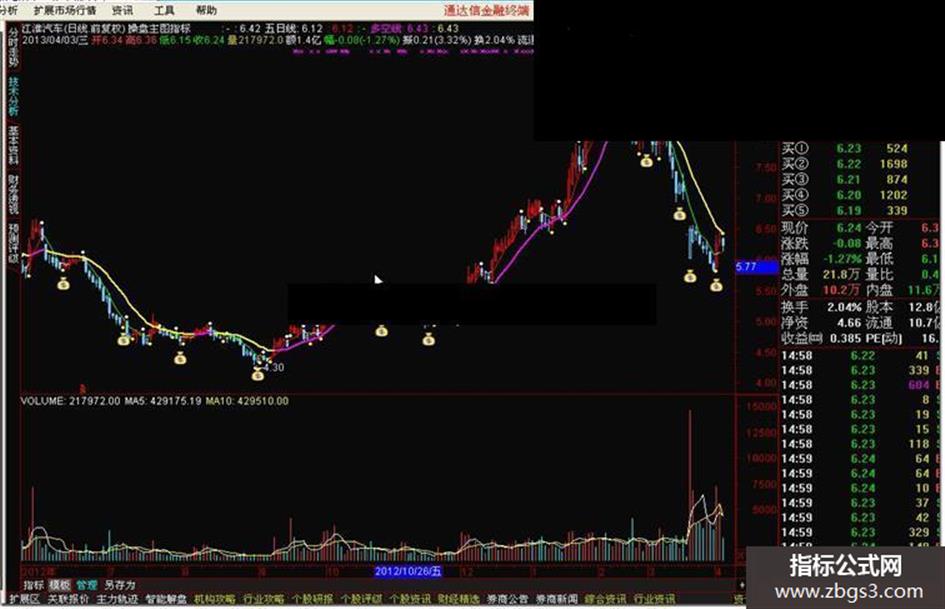Viewport: 945px width, 609px height.
Task: Open the 资讯 menu
Action: coord(122,10)
